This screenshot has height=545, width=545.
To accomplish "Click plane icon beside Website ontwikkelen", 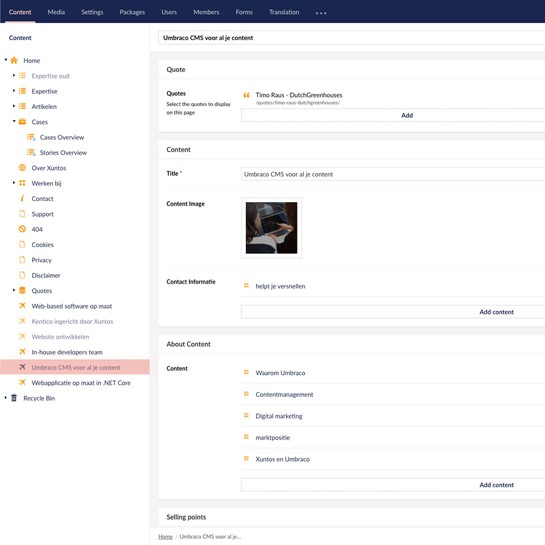I will (x=22, y=336).
